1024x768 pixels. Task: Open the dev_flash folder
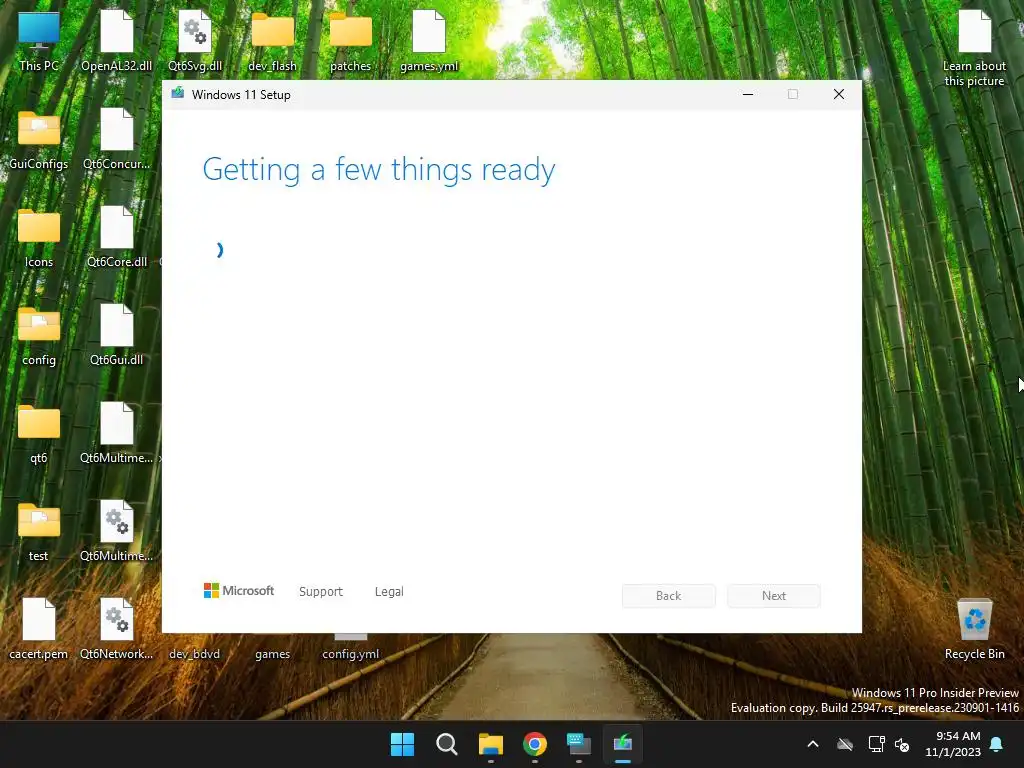(x=272, y=40)
